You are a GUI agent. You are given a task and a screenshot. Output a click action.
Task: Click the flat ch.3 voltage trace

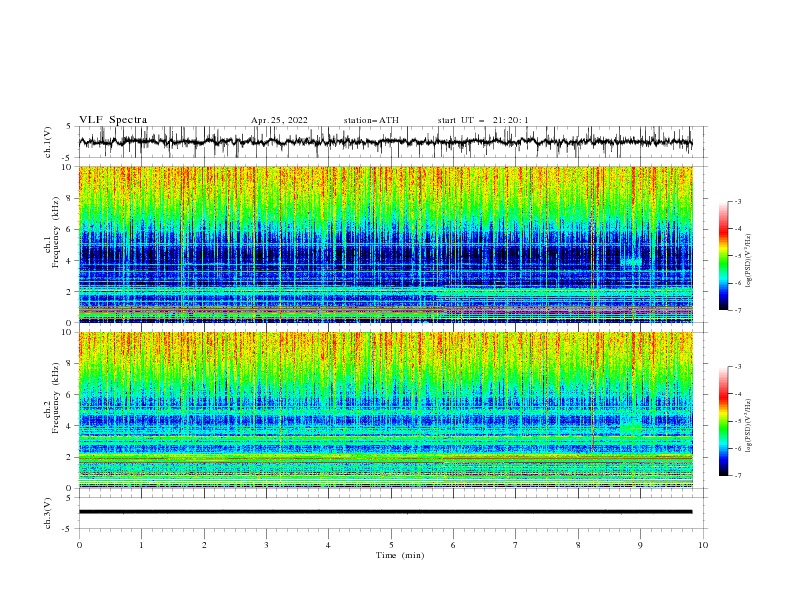point(385,512)
